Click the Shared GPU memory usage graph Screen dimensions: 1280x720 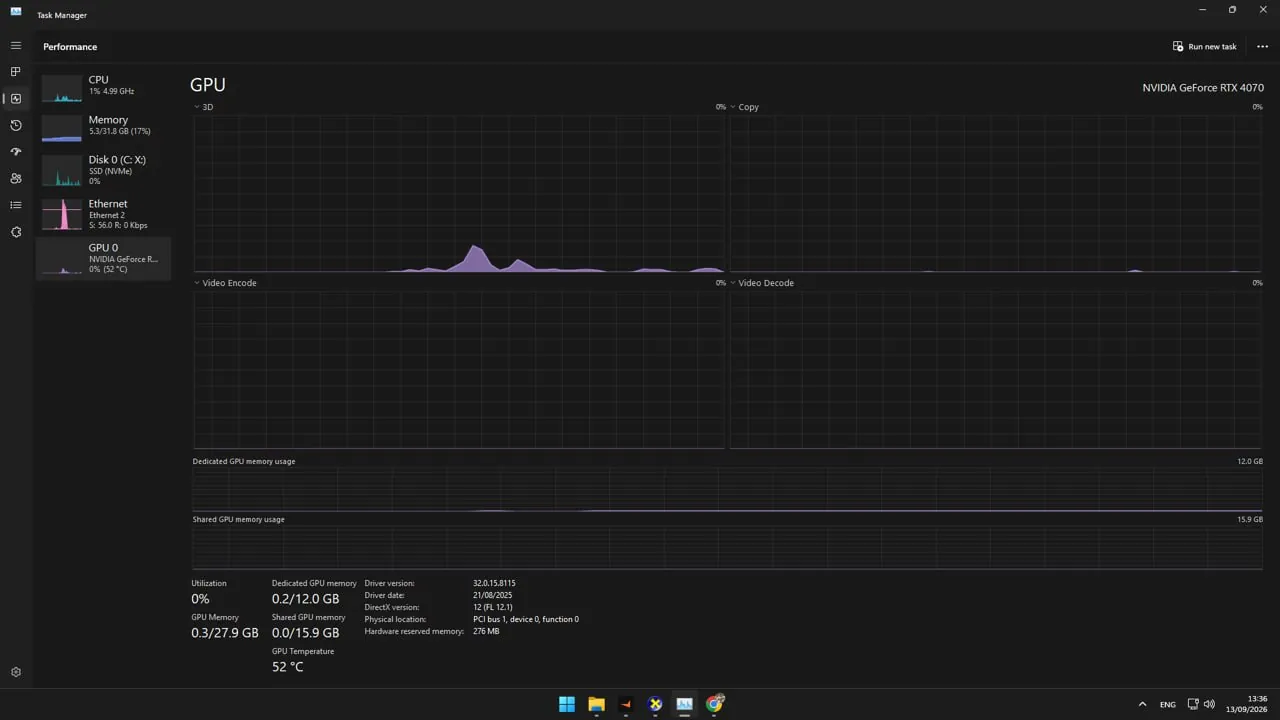click(x=727, y=548)
